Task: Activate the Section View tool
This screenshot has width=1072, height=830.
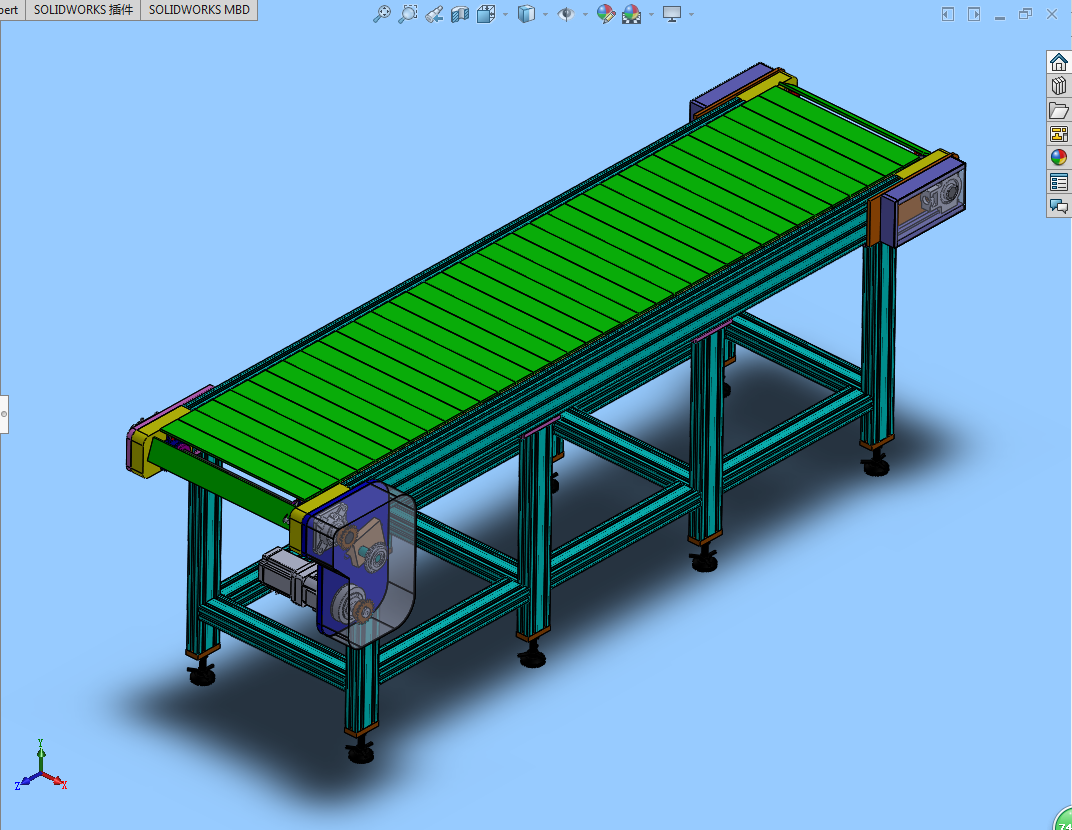Action: click(x=459, y=14)
